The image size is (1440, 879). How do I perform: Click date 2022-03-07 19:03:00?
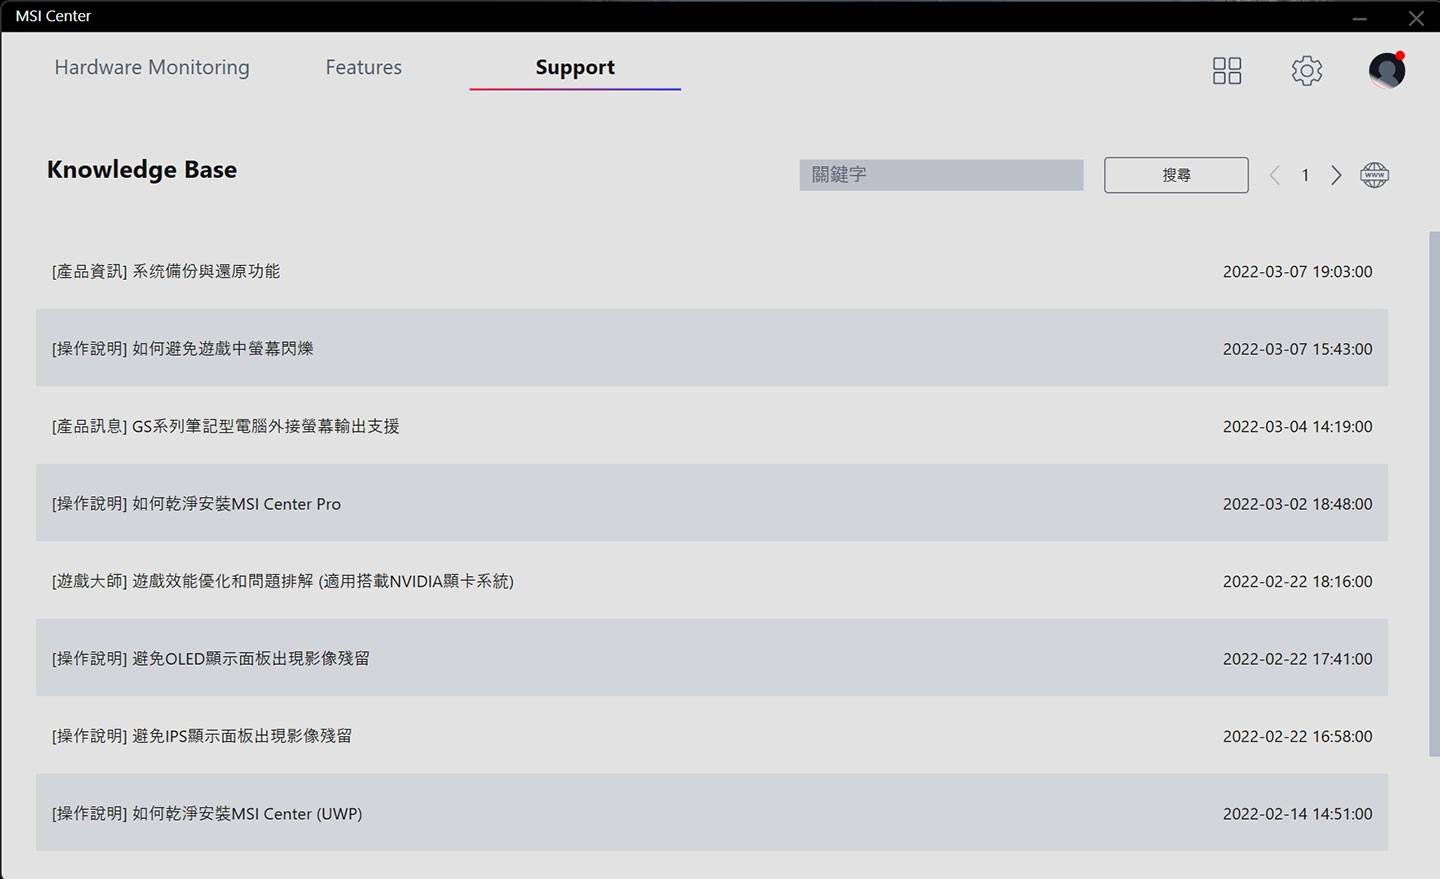coord(1297,271)
